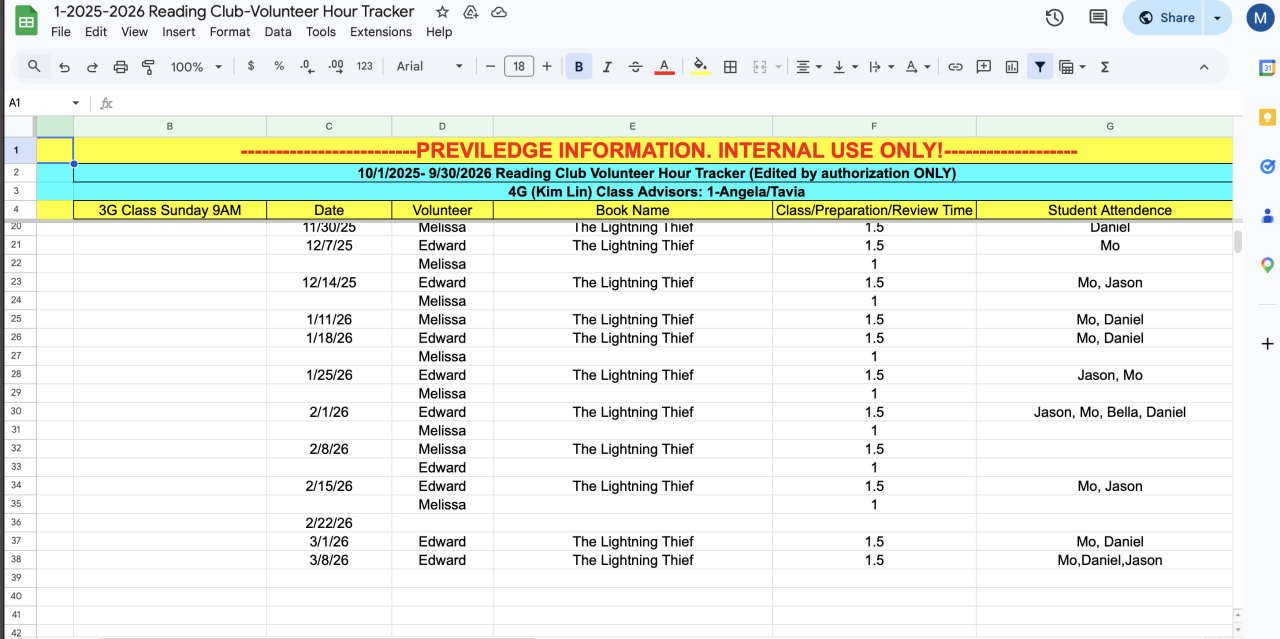Viewport: 1280px width, 639px height.
Task: Increase the font size
Action: (547, 67)
